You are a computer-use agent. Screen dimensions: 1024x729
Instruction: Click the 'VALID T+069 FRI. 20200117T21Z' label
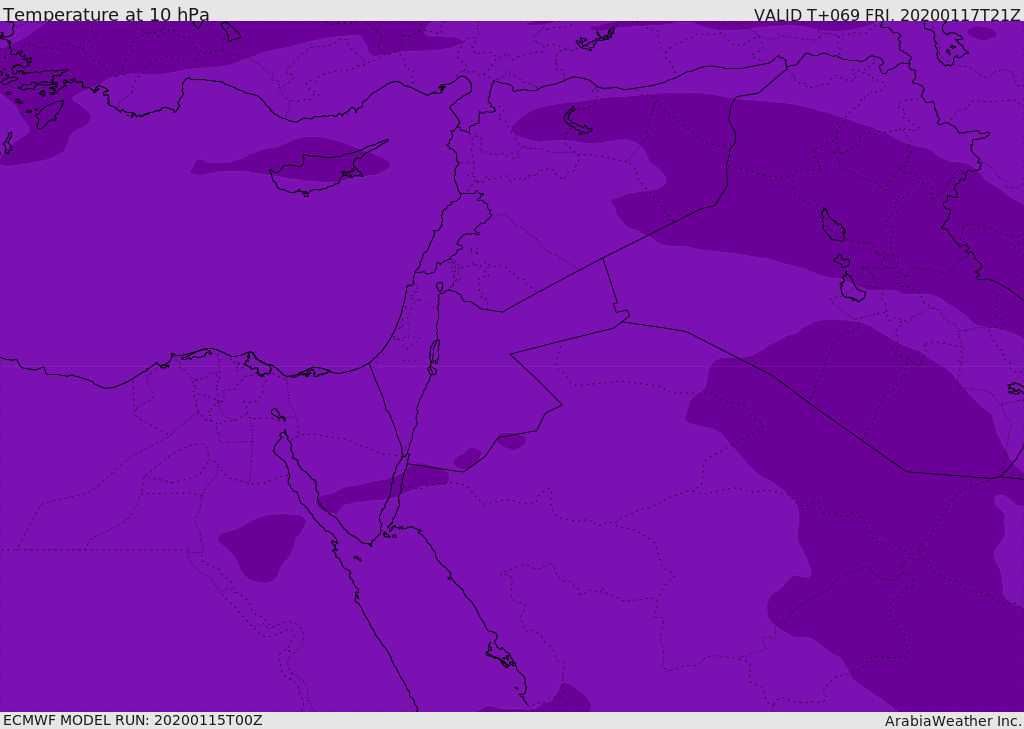[887, 15]
